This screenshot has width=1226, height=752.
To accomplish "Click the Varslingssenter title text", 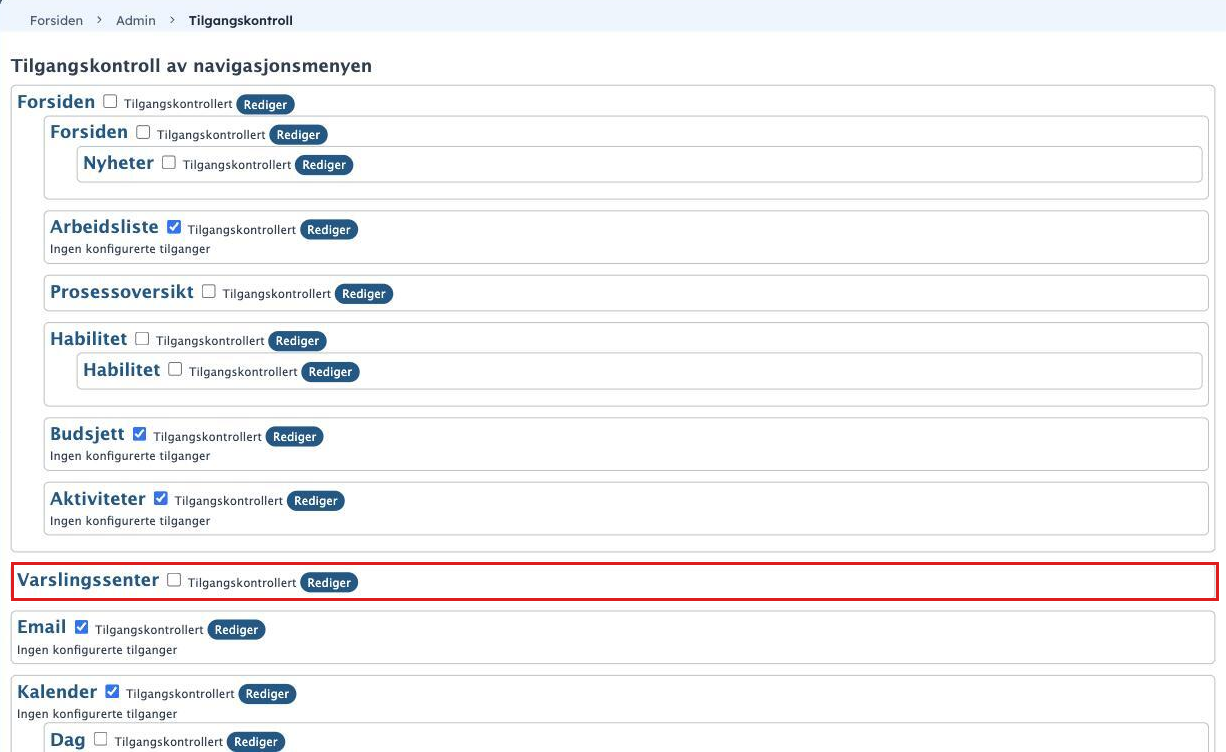I will point(88,580).
